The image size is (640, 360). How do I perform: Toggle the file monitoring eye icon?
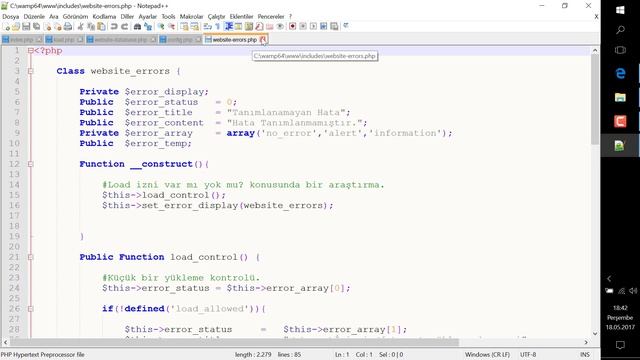pyautogui.click(x=280, y=27)
